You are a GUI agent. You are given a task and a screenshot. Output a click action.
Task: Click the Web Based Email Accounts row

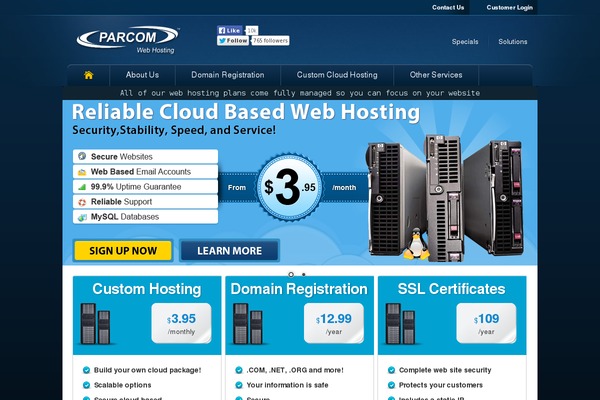point(145,171)
